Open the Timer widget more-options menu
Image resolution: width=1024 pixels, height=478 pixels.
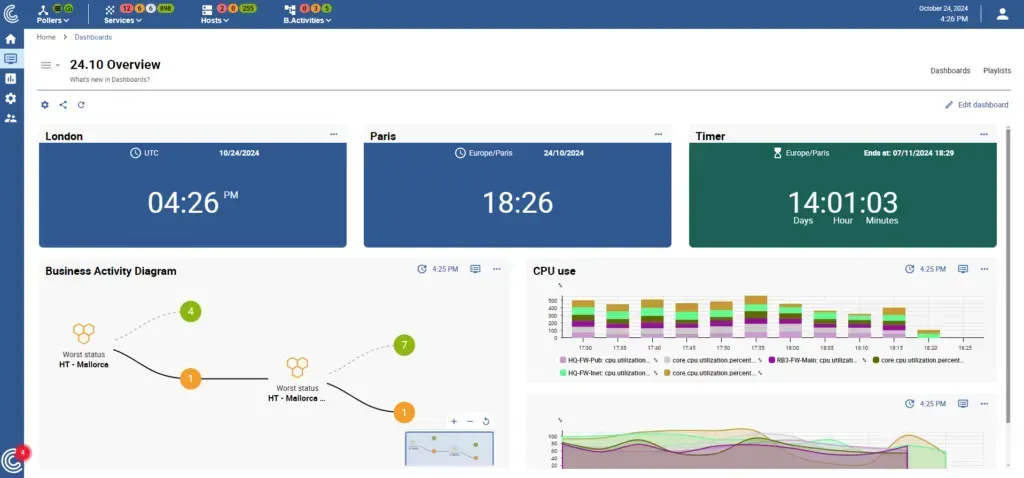[x=984, y=134]
